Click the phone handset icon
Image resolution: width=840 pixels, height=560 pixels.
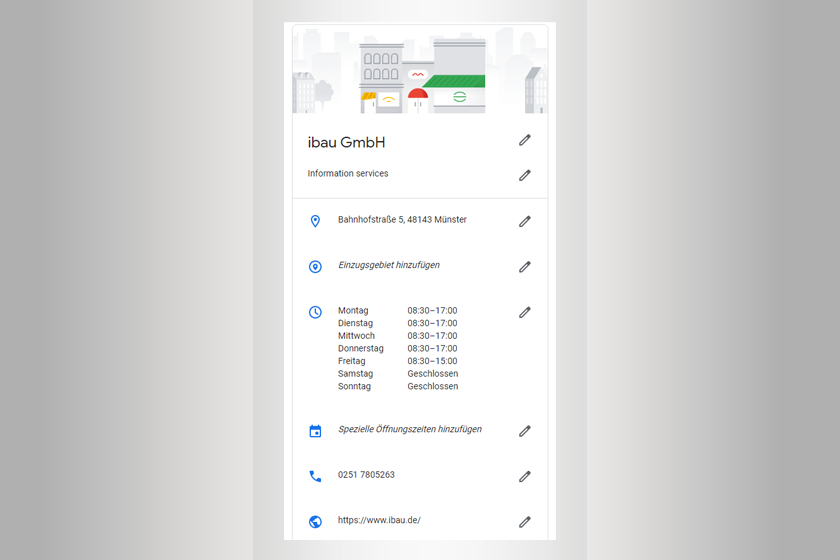pyautogui.click(x=316, y=476)
